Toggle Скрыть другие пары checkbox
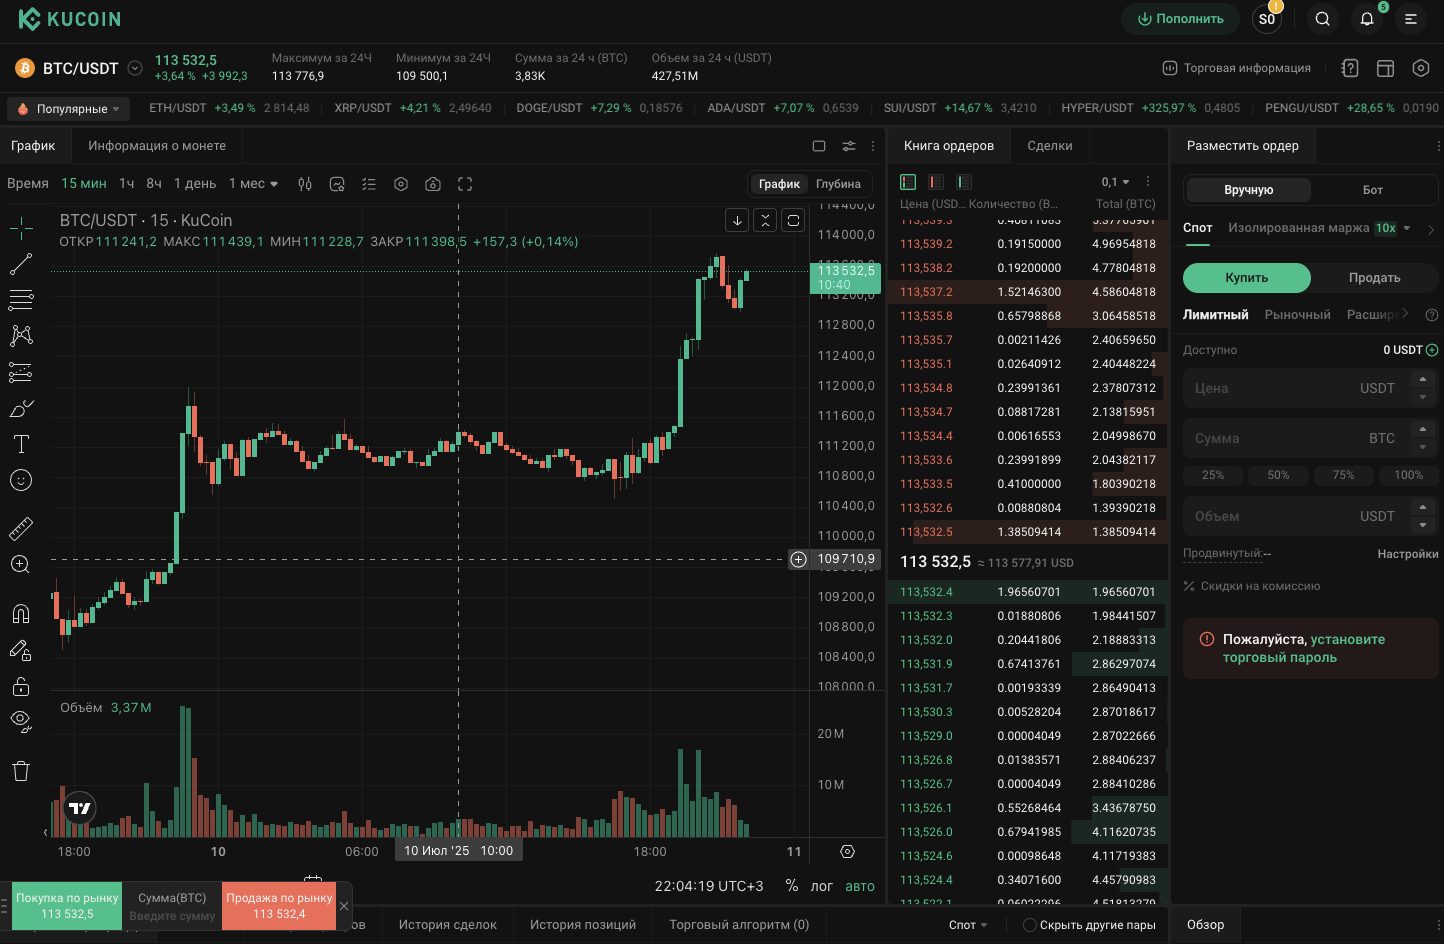Image resolution: width=1444 pixels, height=944 pixels. 1029,925
